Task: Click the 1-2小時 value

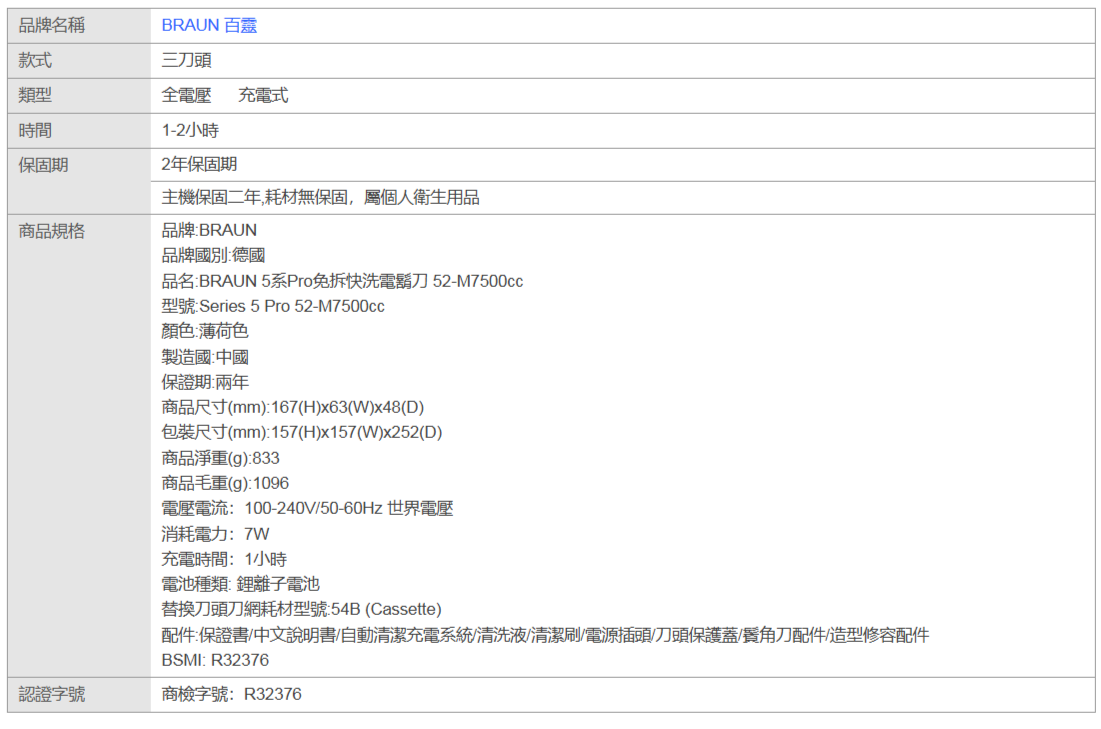Action: point(190,131)
